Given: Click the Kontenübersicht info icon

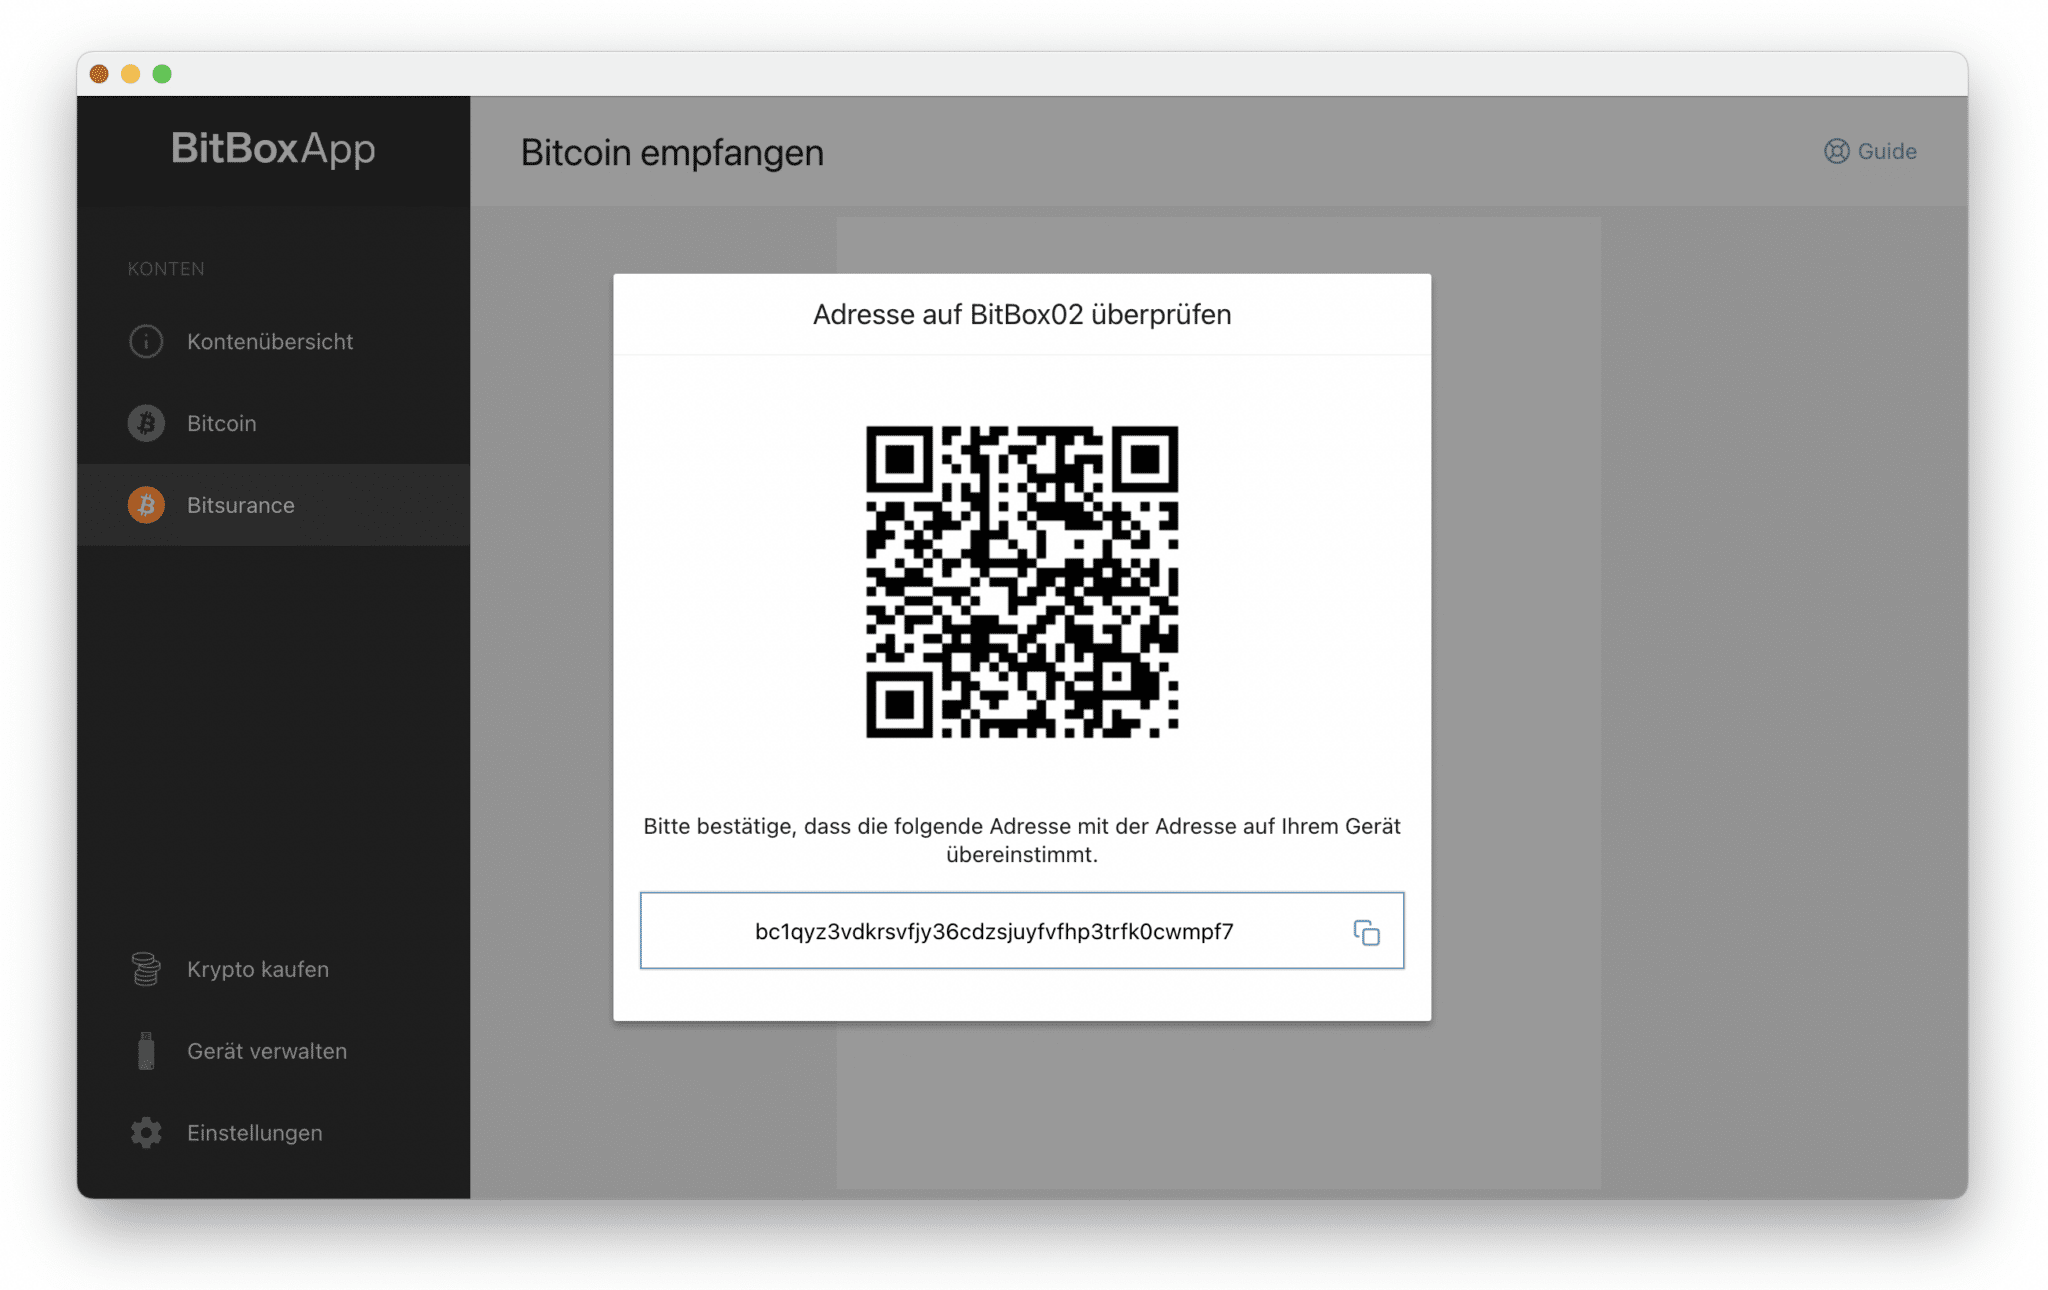Looking at the screenshot, I should click(146, 341).
